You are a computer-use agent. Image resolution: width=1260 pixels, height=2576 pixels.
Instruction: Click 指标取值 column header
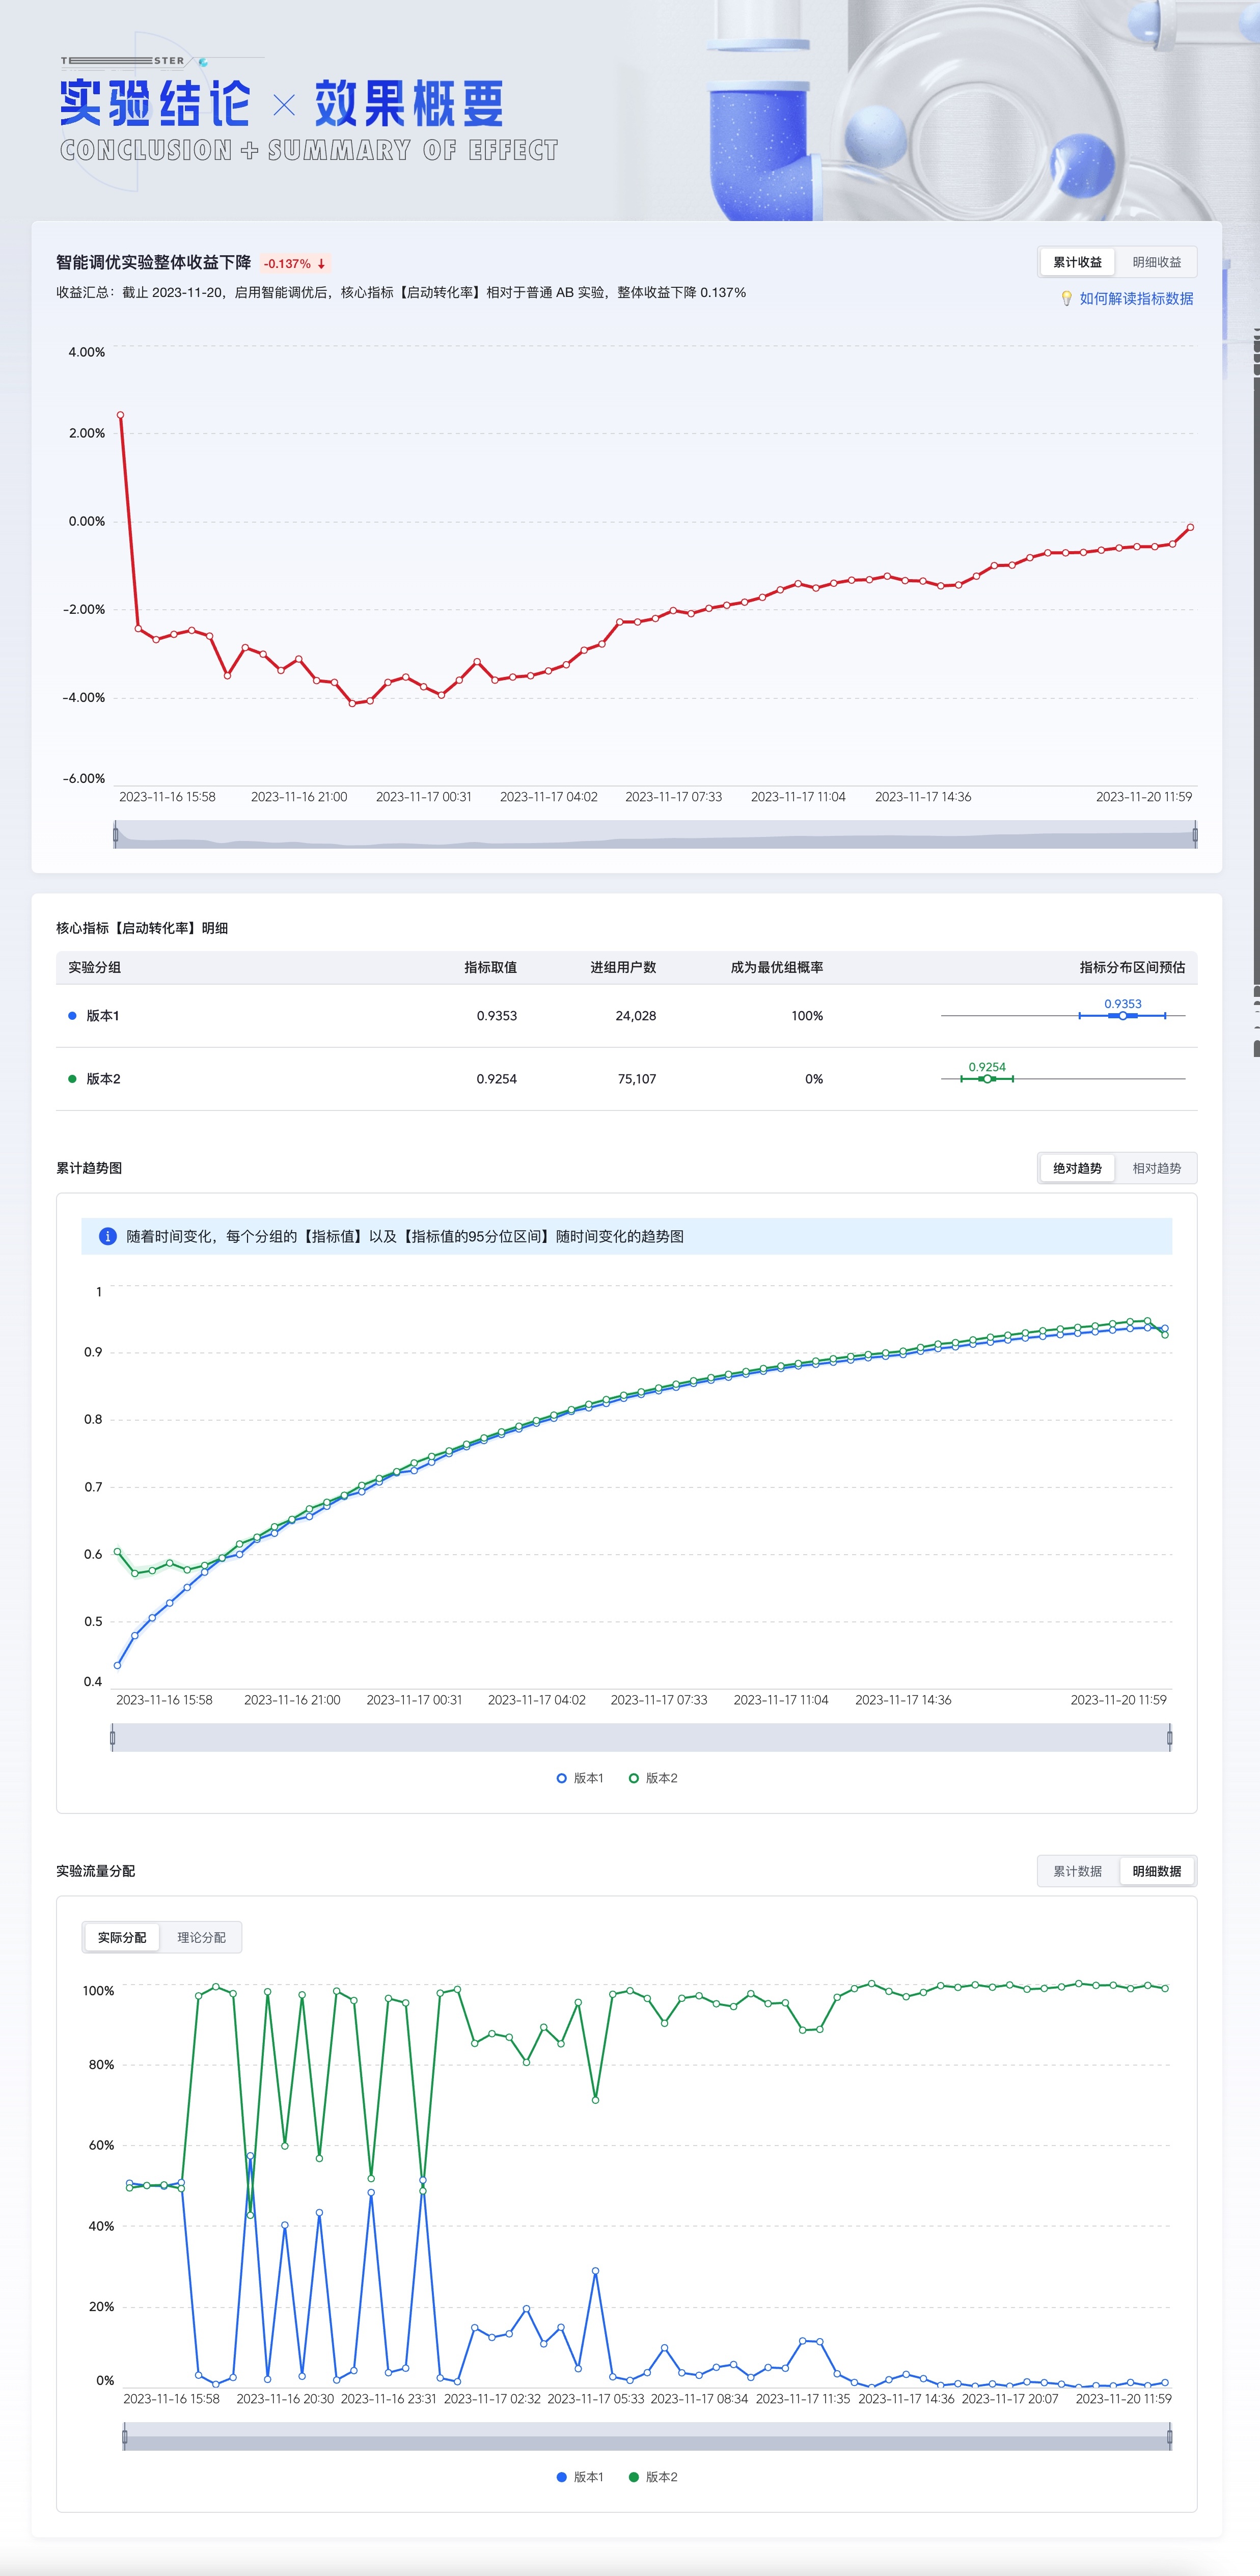point(490,967)
